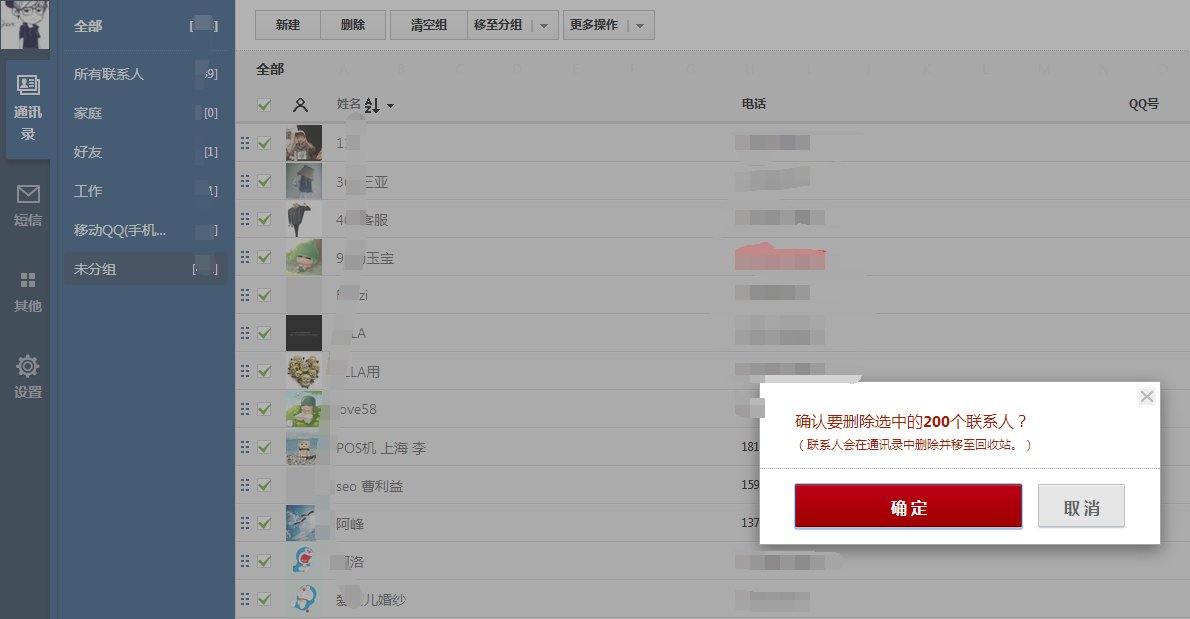The width and height of the screenshot is (1190, 619).
Task: Click the drag handle beside 阿峰
Action: 246,523
